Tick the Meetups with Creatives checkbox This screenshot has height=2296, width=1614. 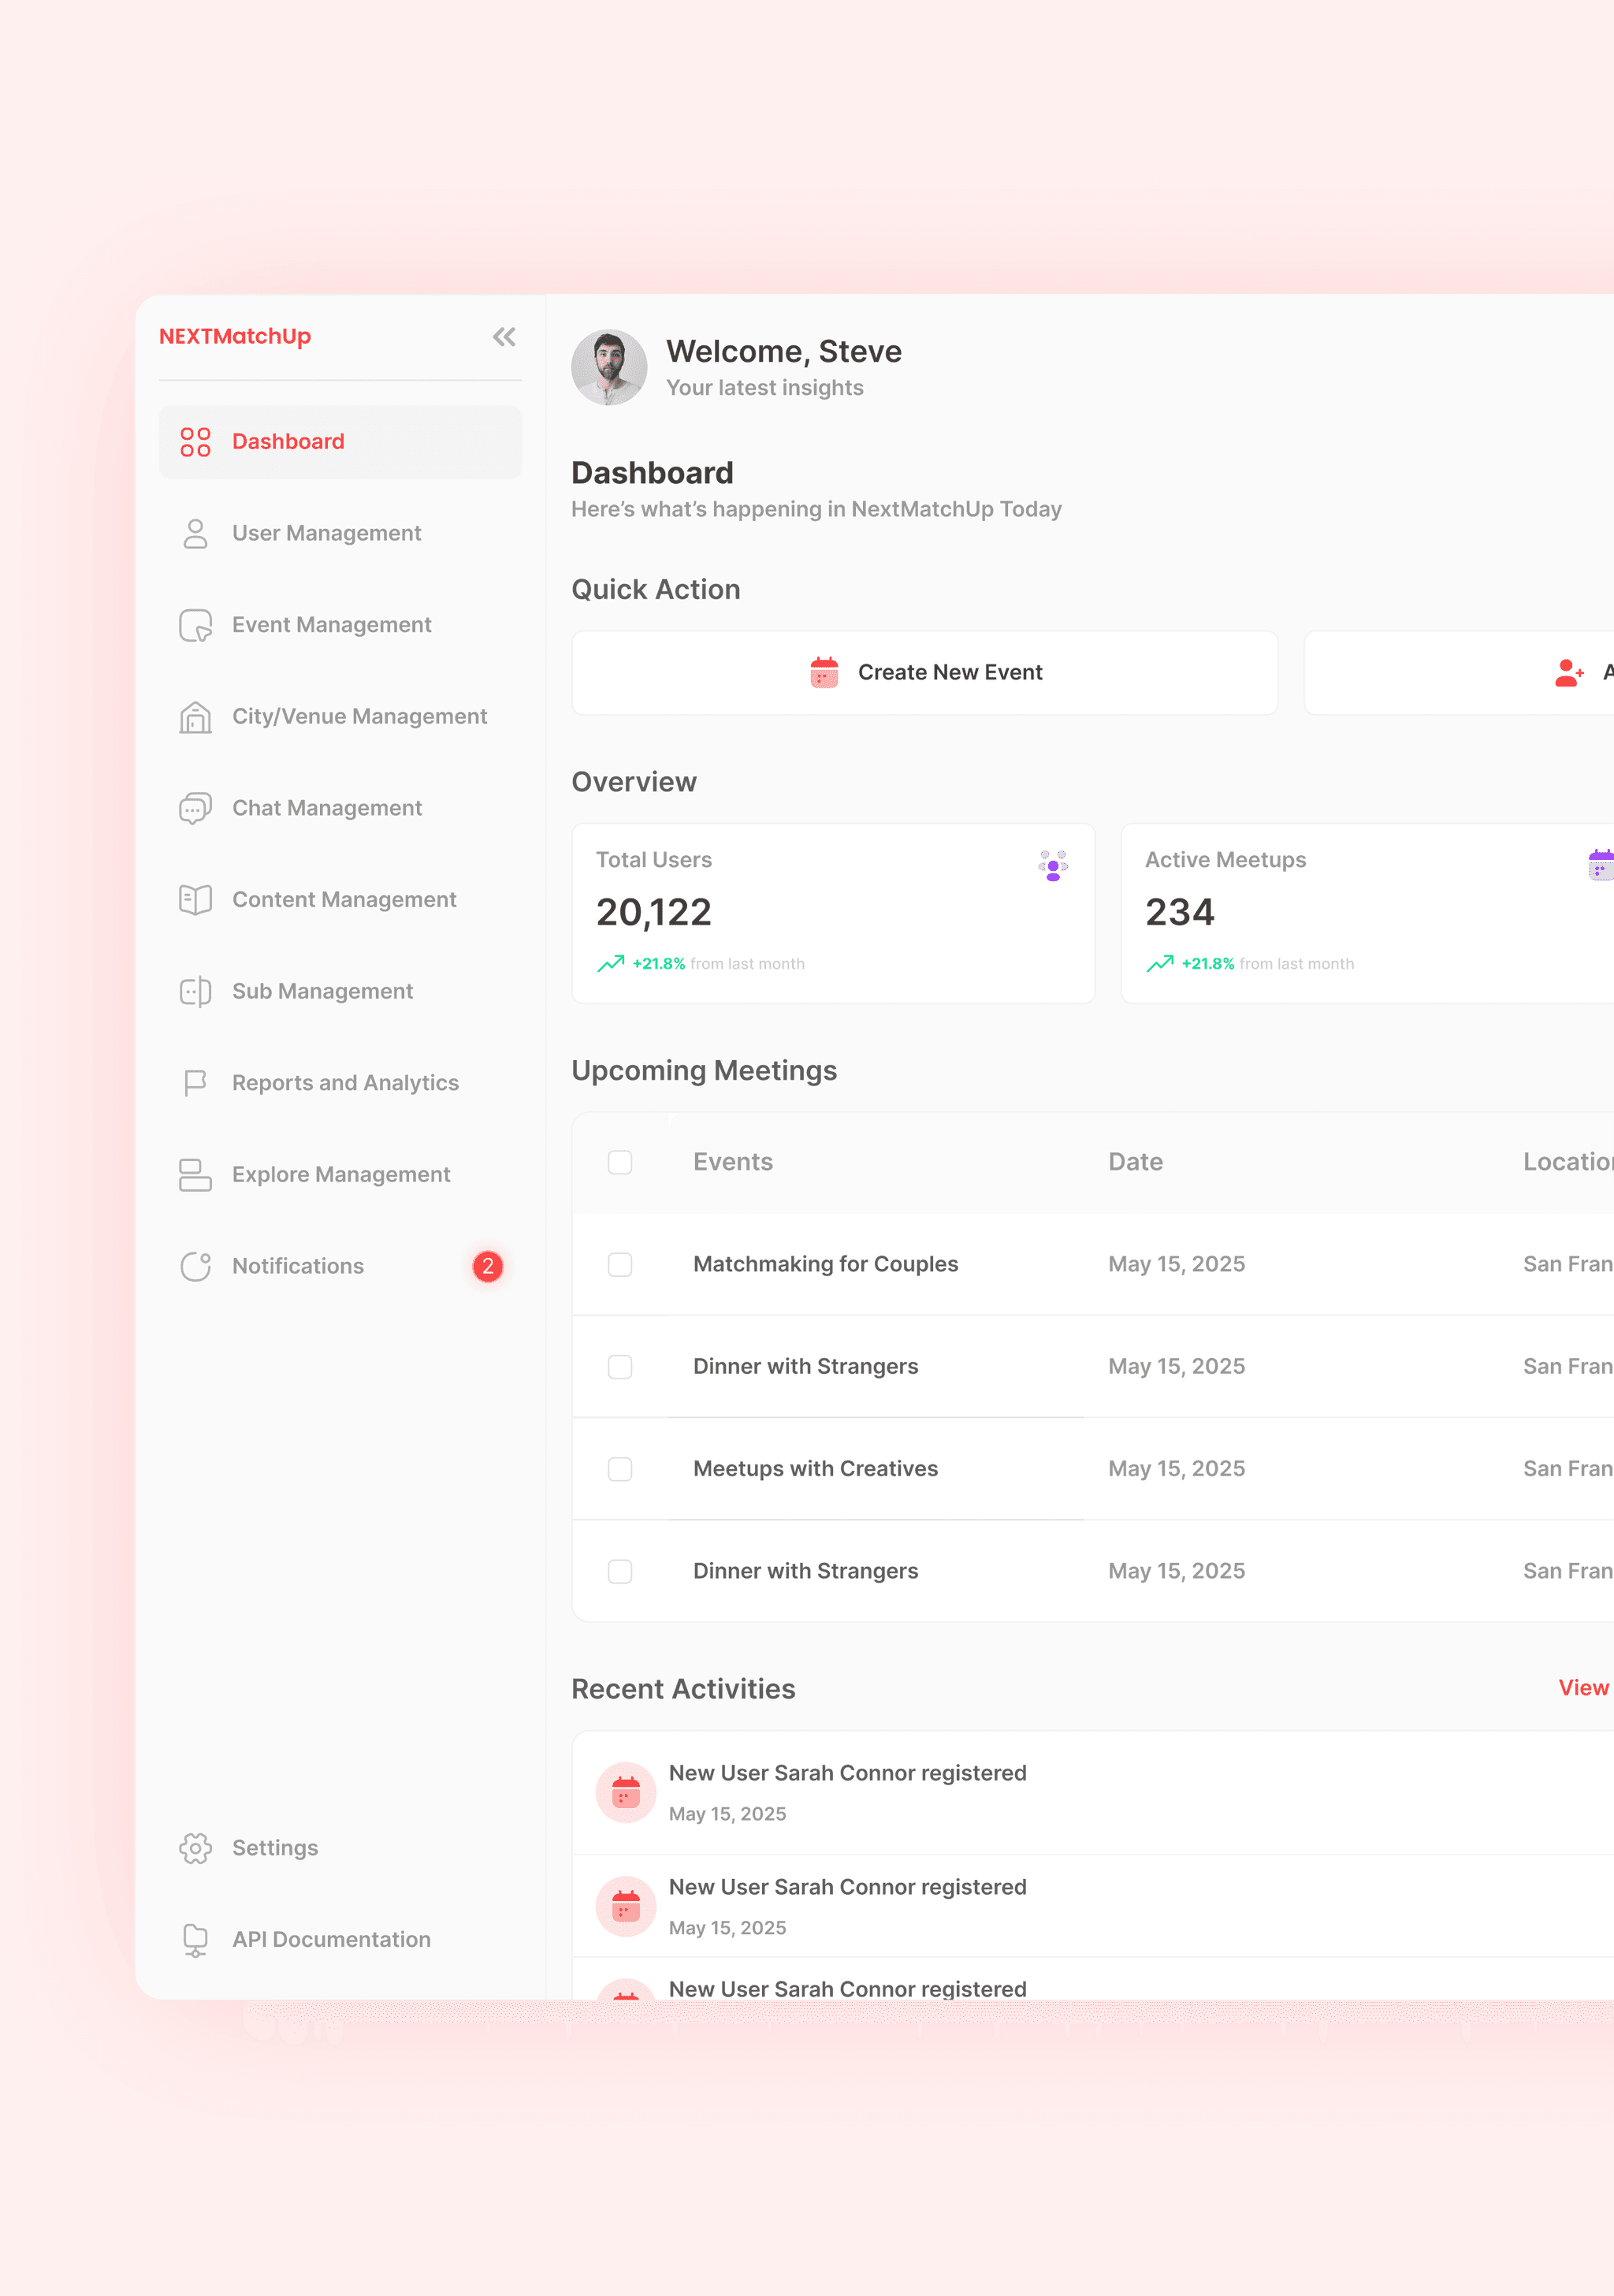[620, 1469]
